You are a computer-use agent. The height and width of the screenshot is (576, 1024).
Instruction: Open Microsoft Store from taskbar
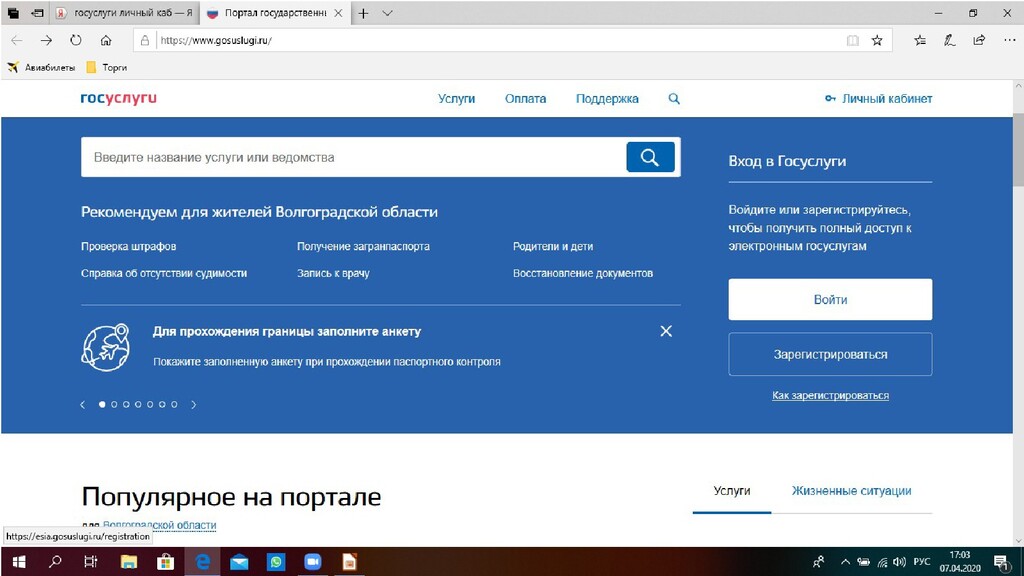165,562
